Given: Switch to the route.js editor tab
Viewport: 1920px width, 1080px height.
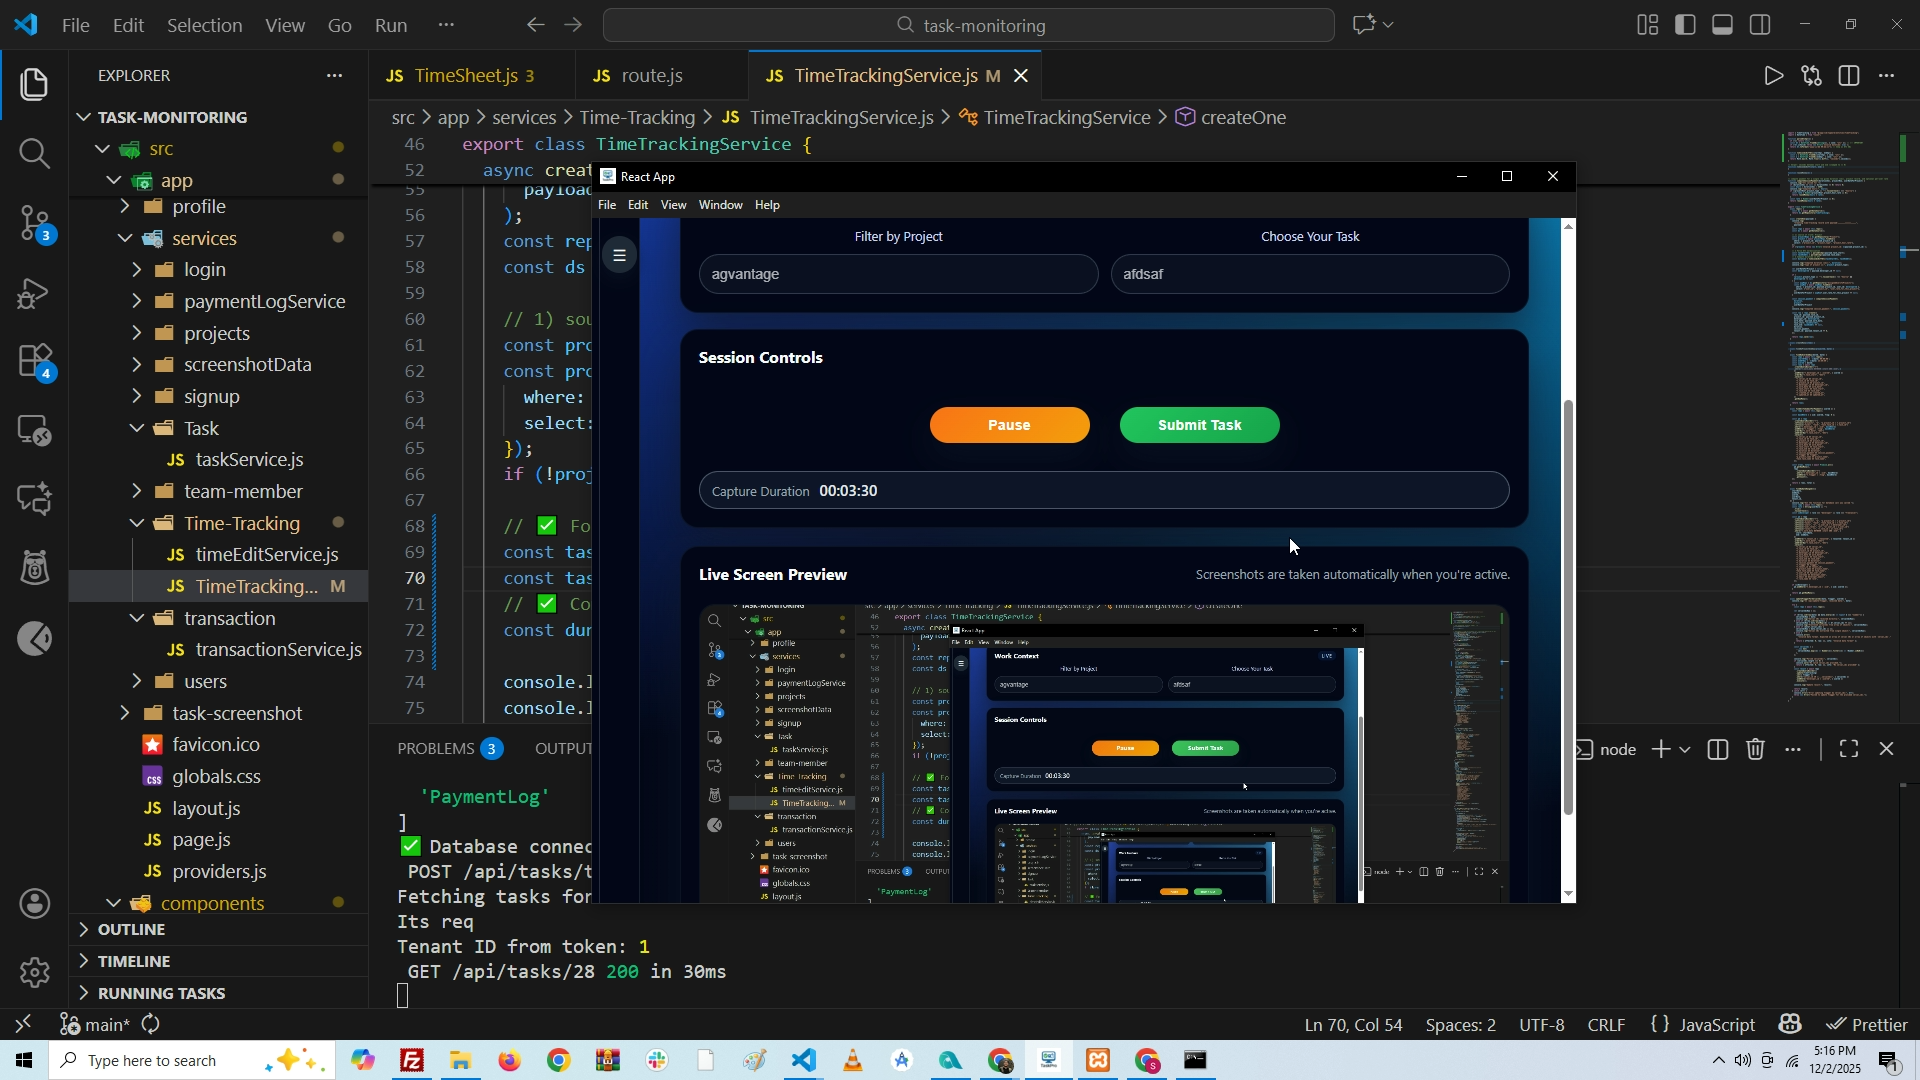Looking at the screenshot, I should click(651, 76).
